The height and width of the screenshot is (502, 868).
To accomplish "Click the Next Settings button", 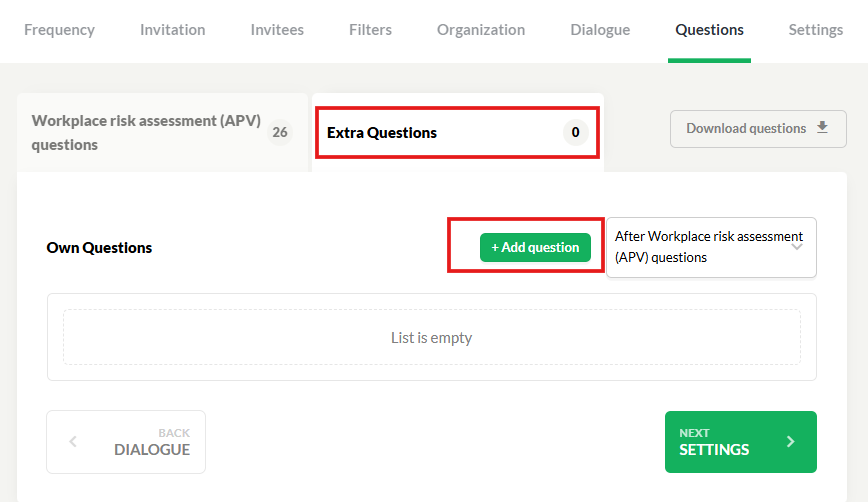I will (x=741, y=442).
